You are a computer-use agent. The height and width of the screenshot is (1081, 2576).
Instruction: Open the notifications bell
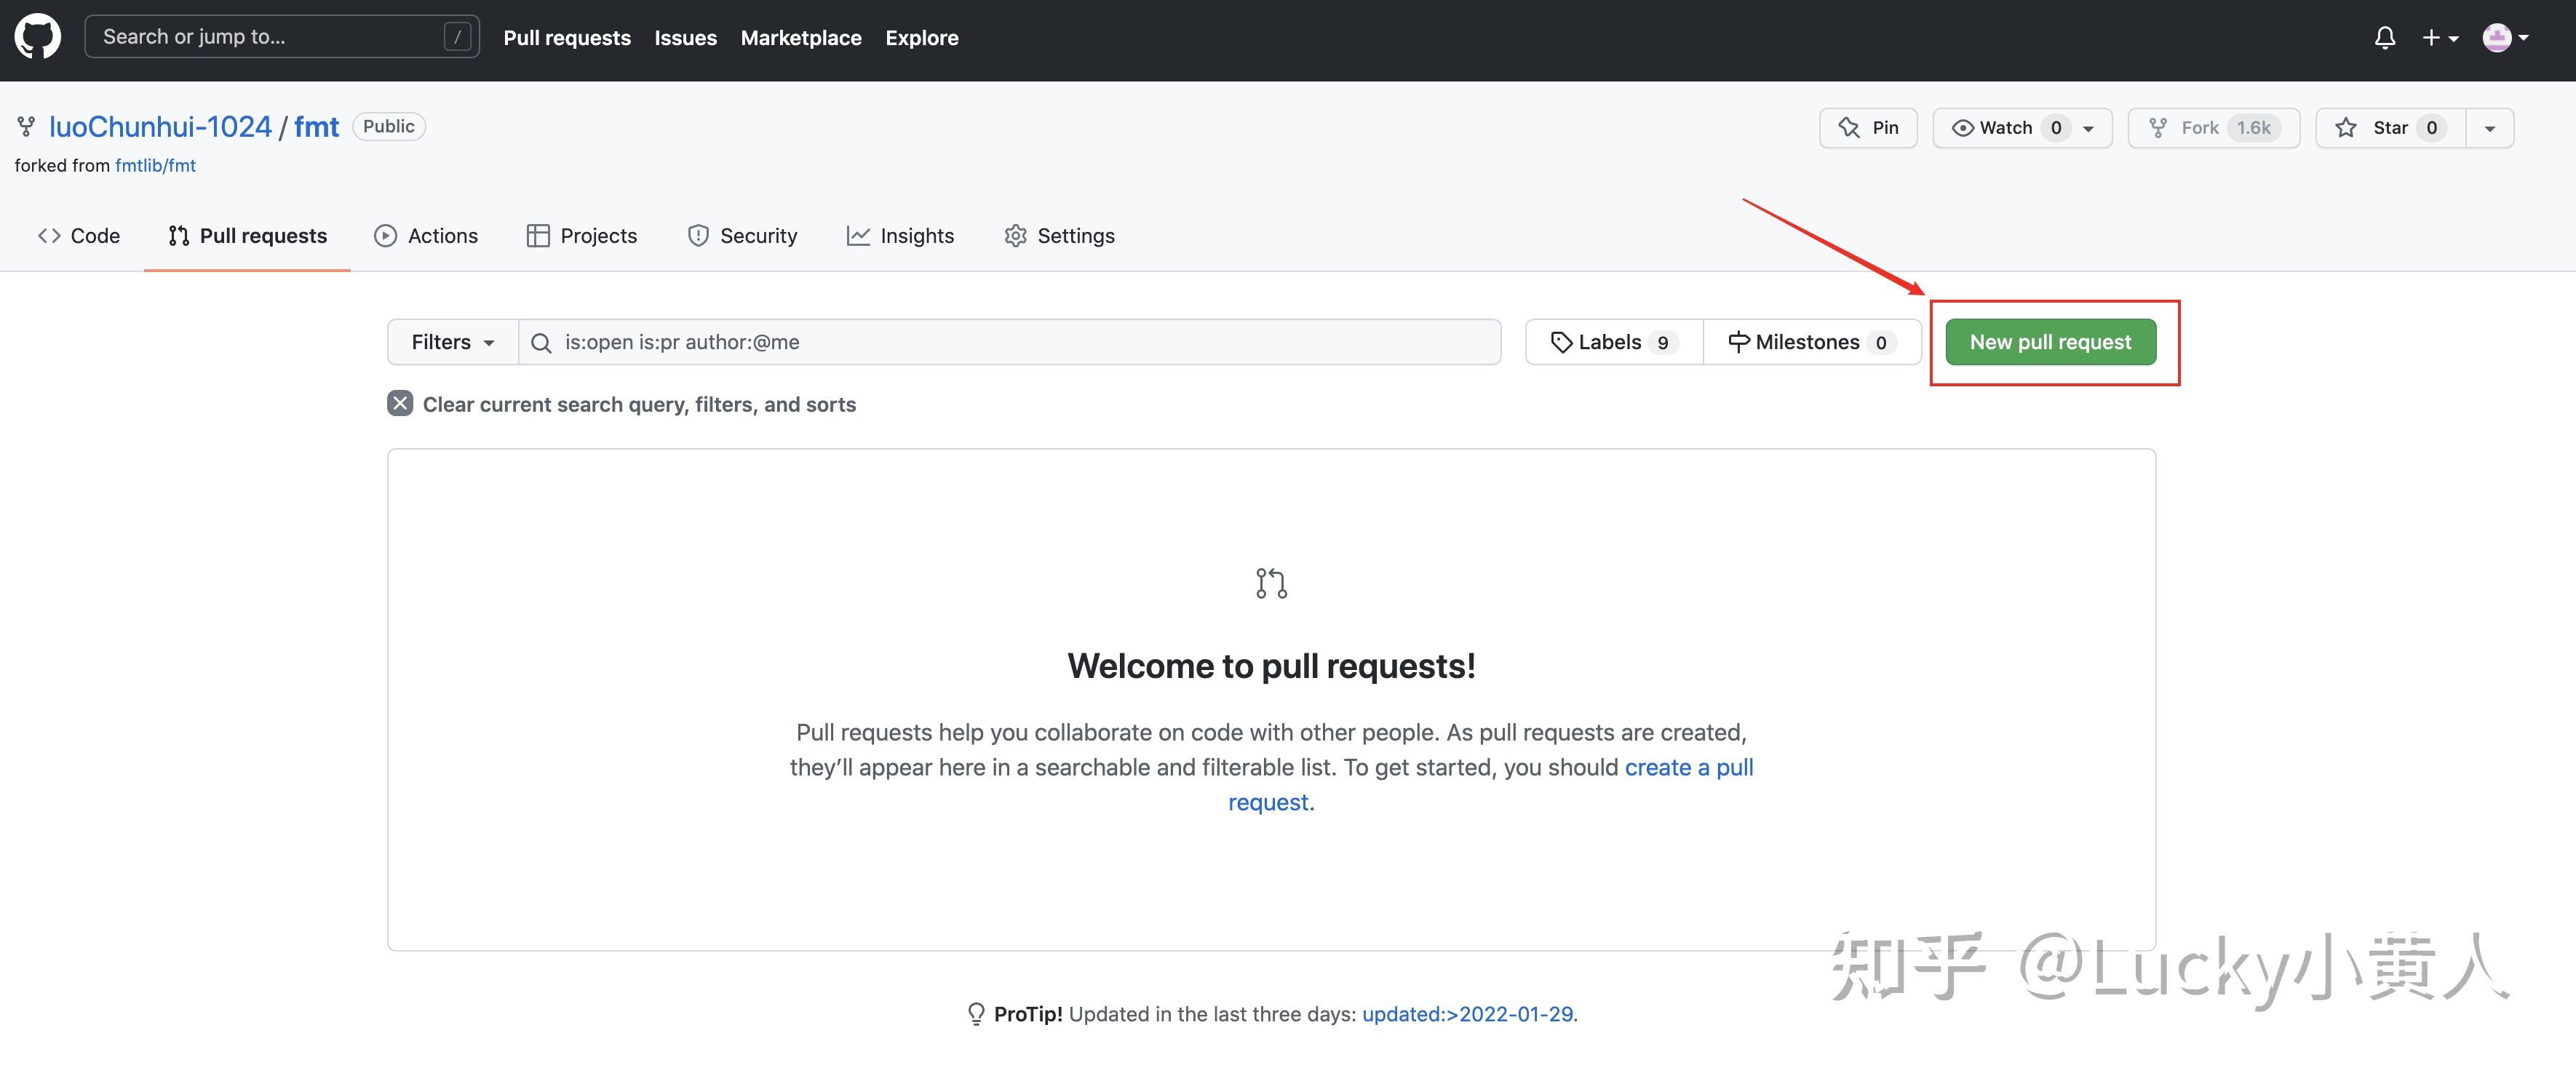pyautogui.click(x=2384, y=38)
